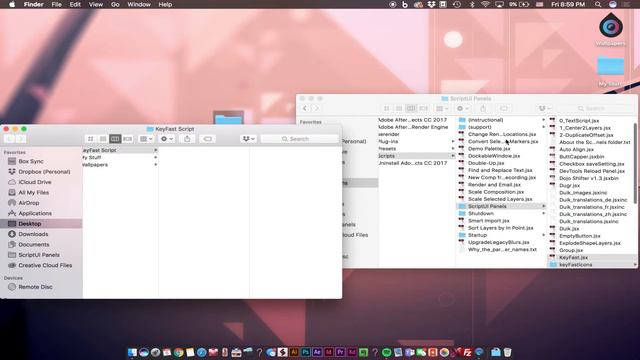Open All My Files in the sidebar

pos(33,192)
